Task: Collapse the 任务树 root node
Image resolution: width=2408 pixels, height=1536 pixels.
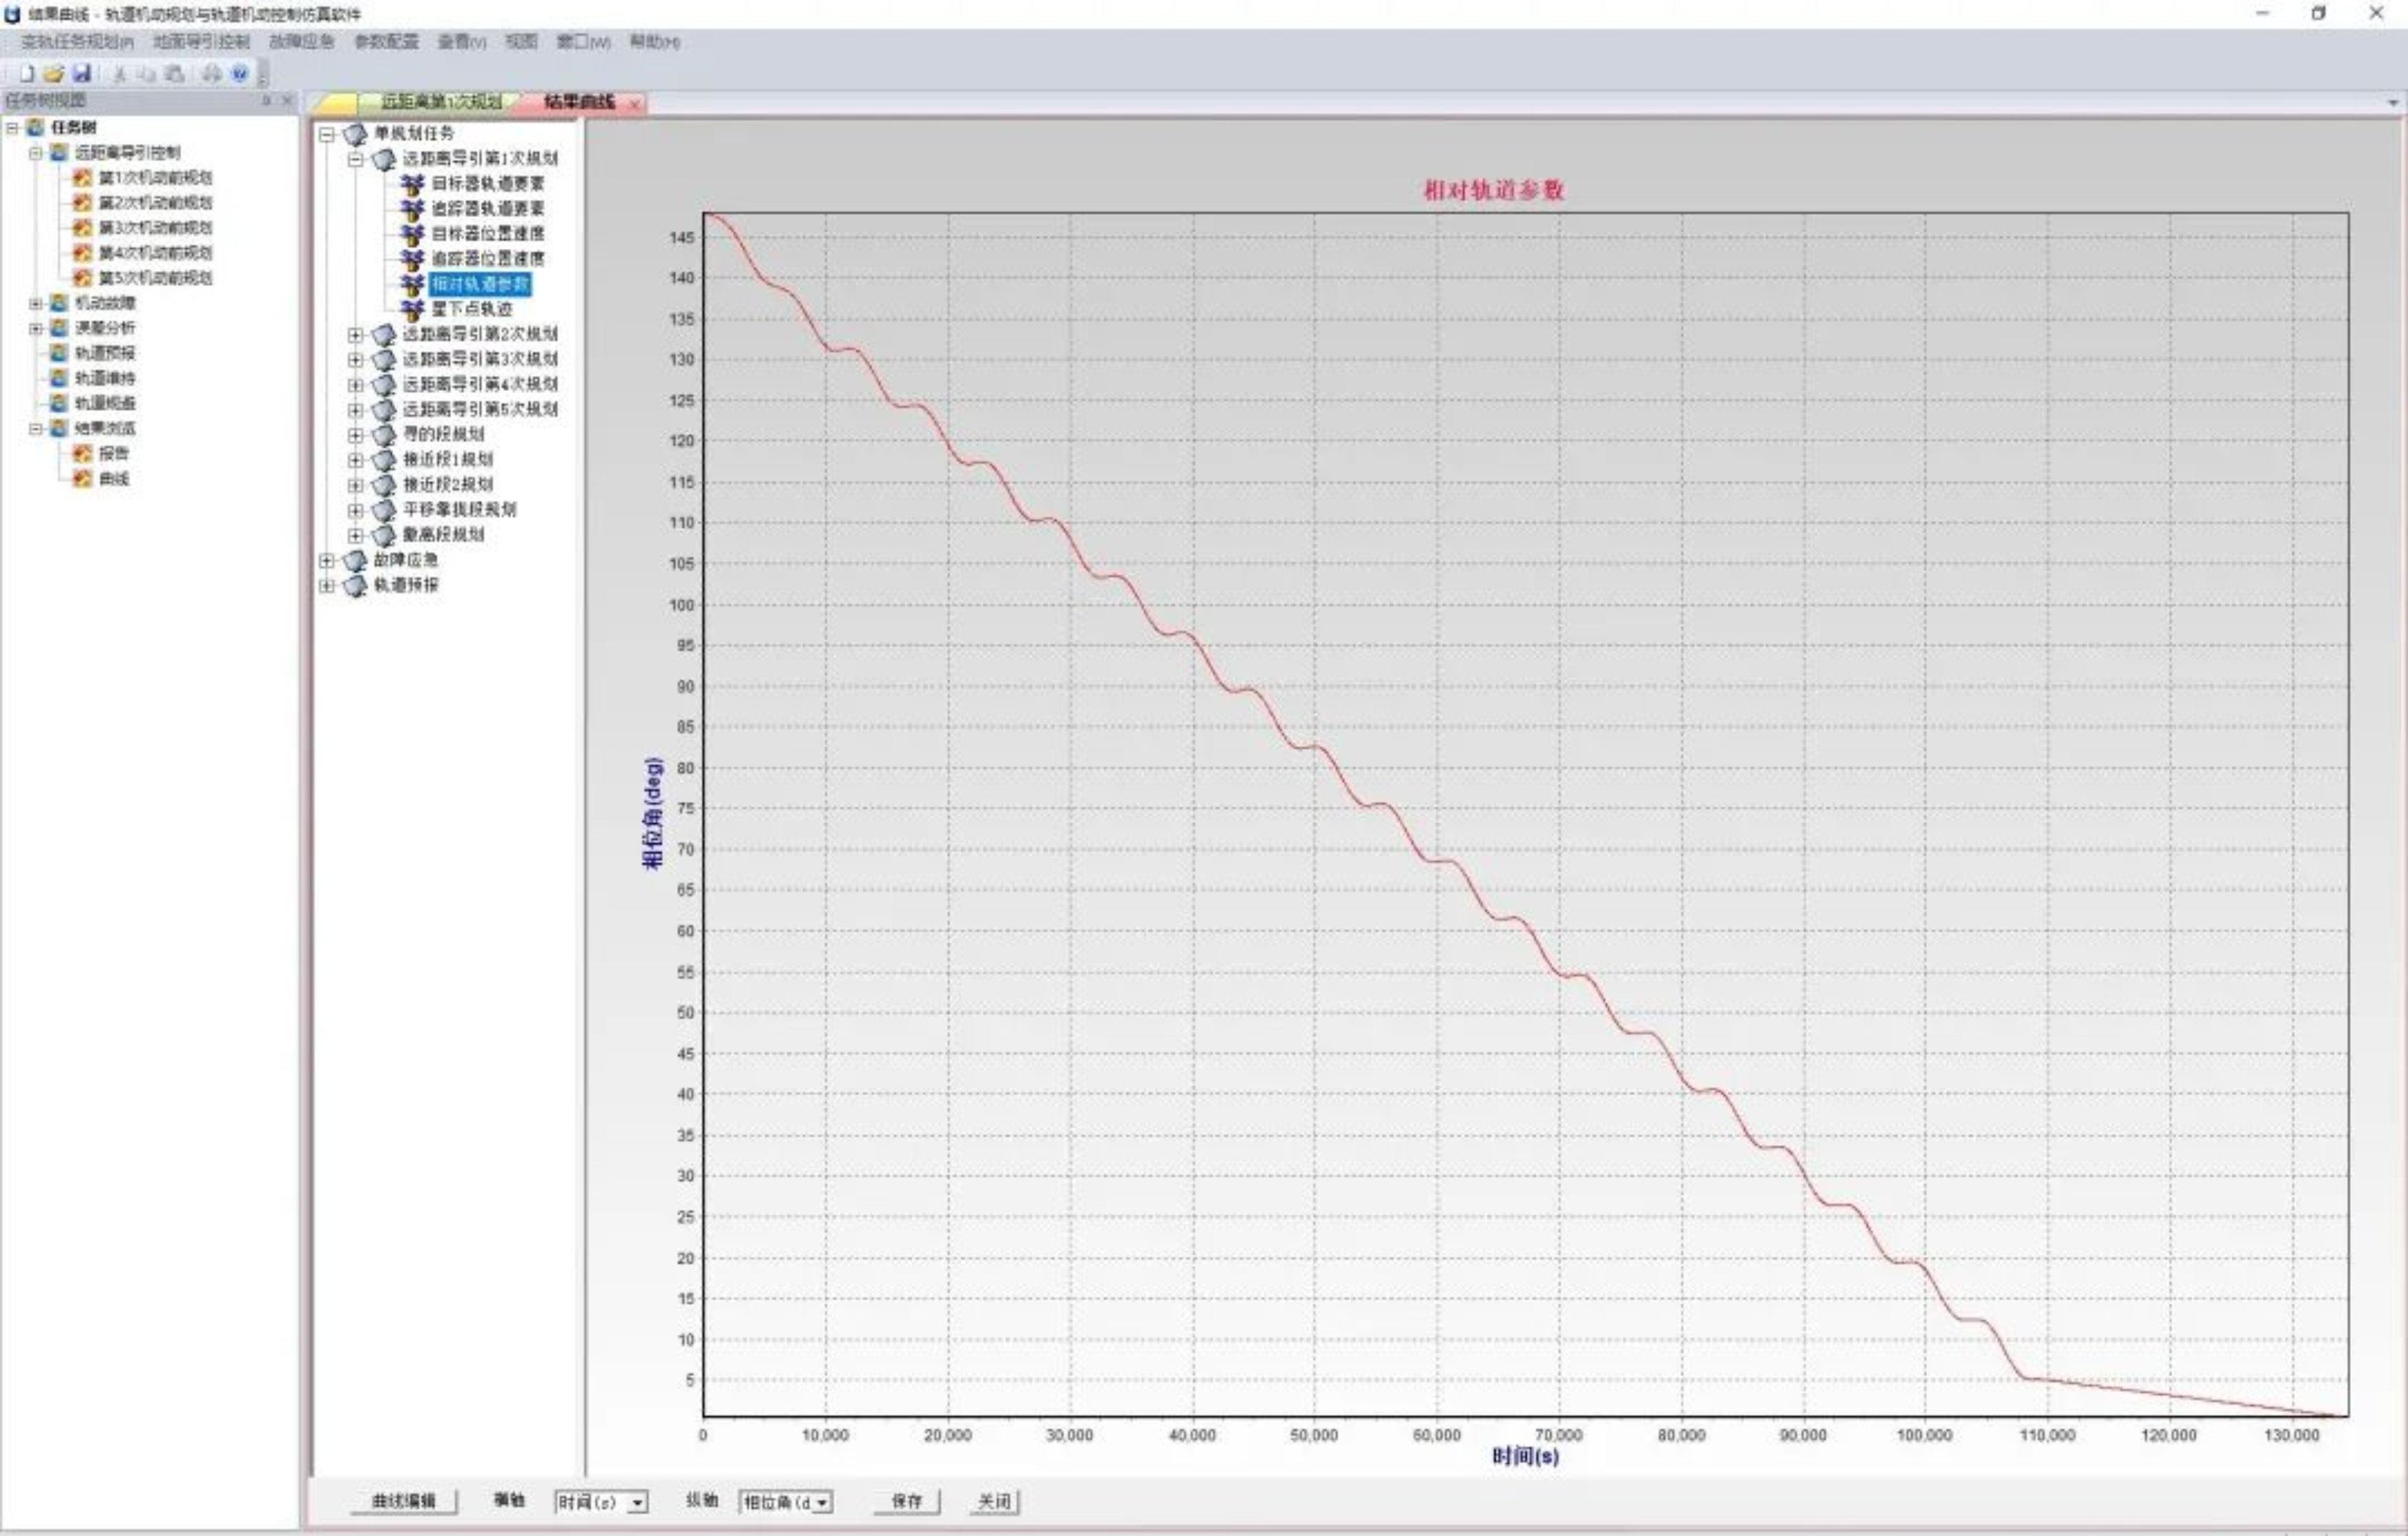Action: point(13,128)
